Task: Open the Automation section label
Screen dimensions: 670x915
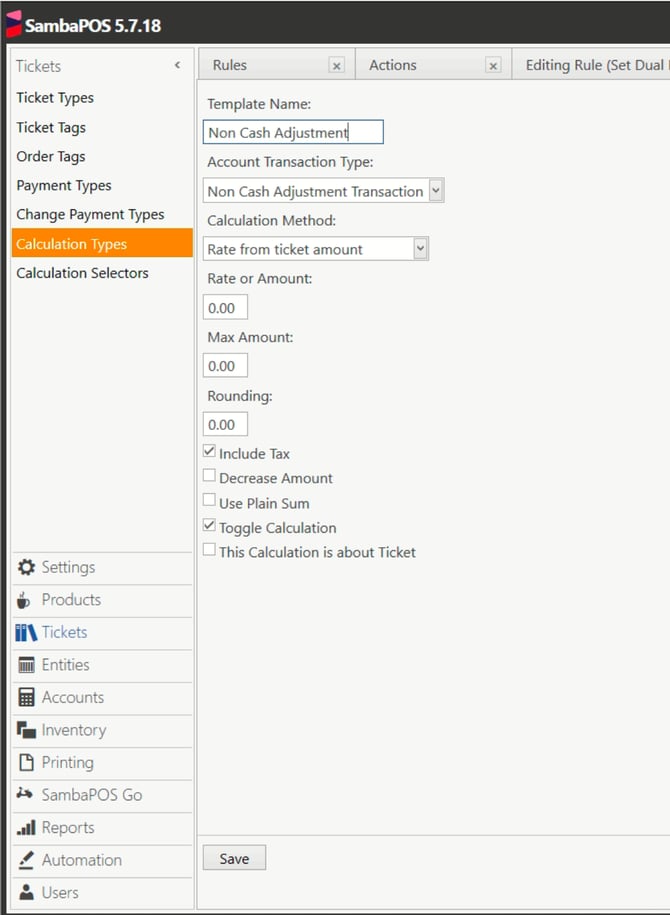Action: (x=82, y=860)
